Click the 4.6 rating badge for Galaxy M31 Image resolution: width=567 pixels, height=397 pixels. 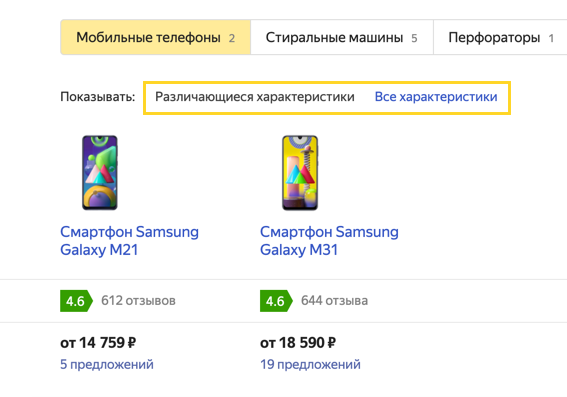[x=276, y=301]
